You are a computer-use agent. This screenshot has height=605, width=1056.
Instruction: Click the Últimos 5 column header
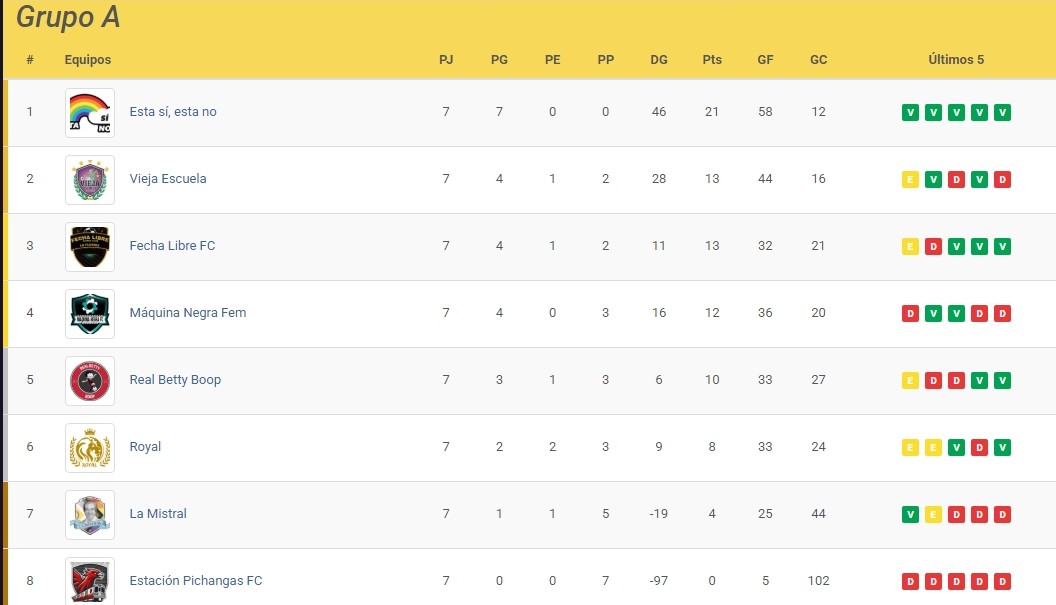coord(956,59)
